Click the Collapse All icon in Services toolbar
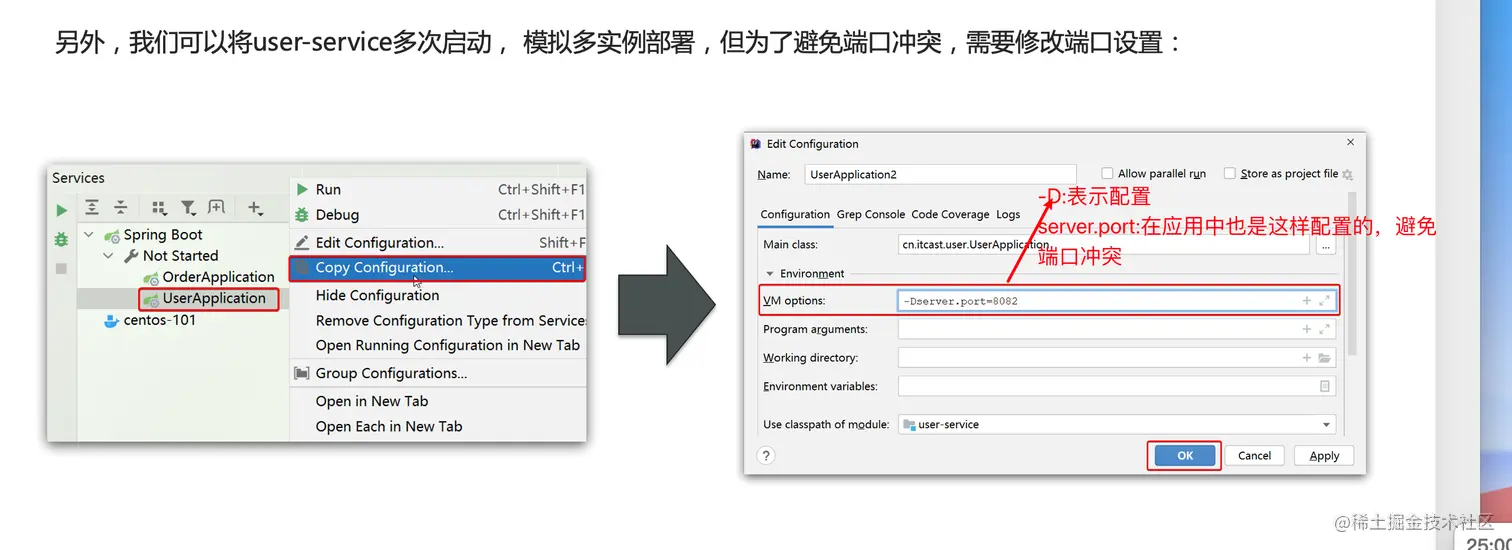Screen dimensions: 1512x550 (120, 208)
